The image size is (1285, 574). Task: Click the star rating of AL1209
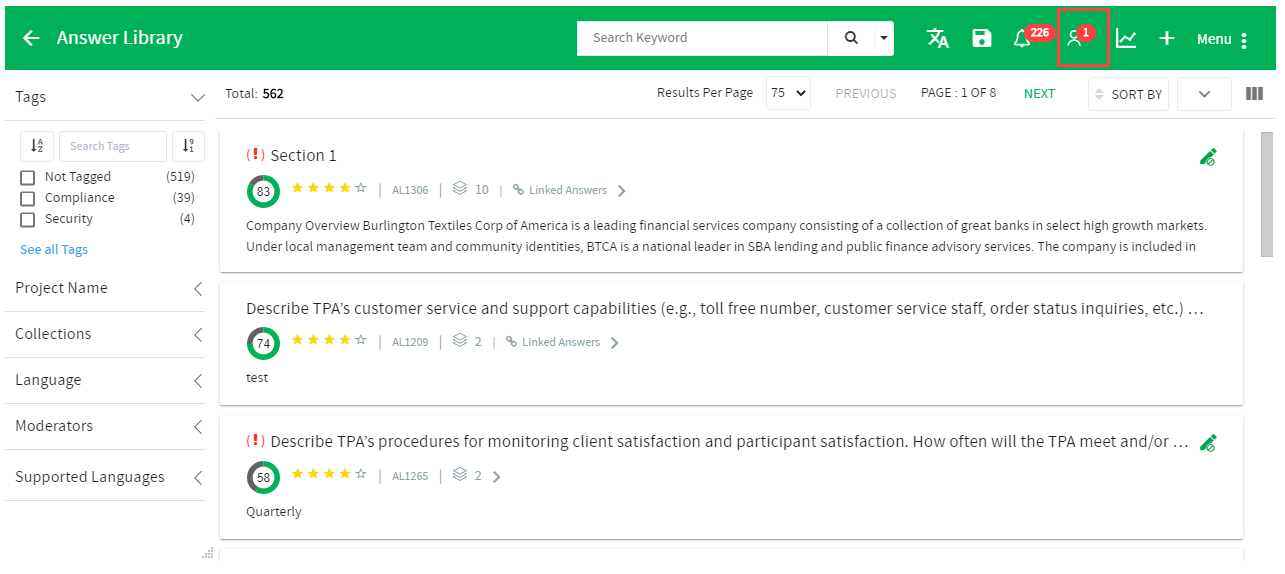(329, 340)
